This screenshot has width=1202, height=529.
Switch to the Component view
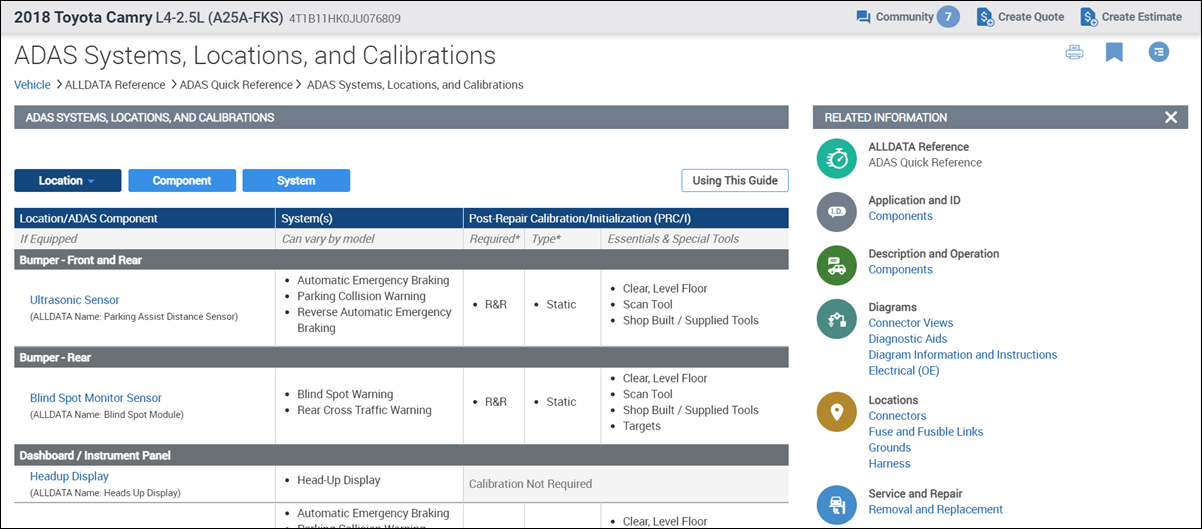pyautogui.click(x=182, y=181)
